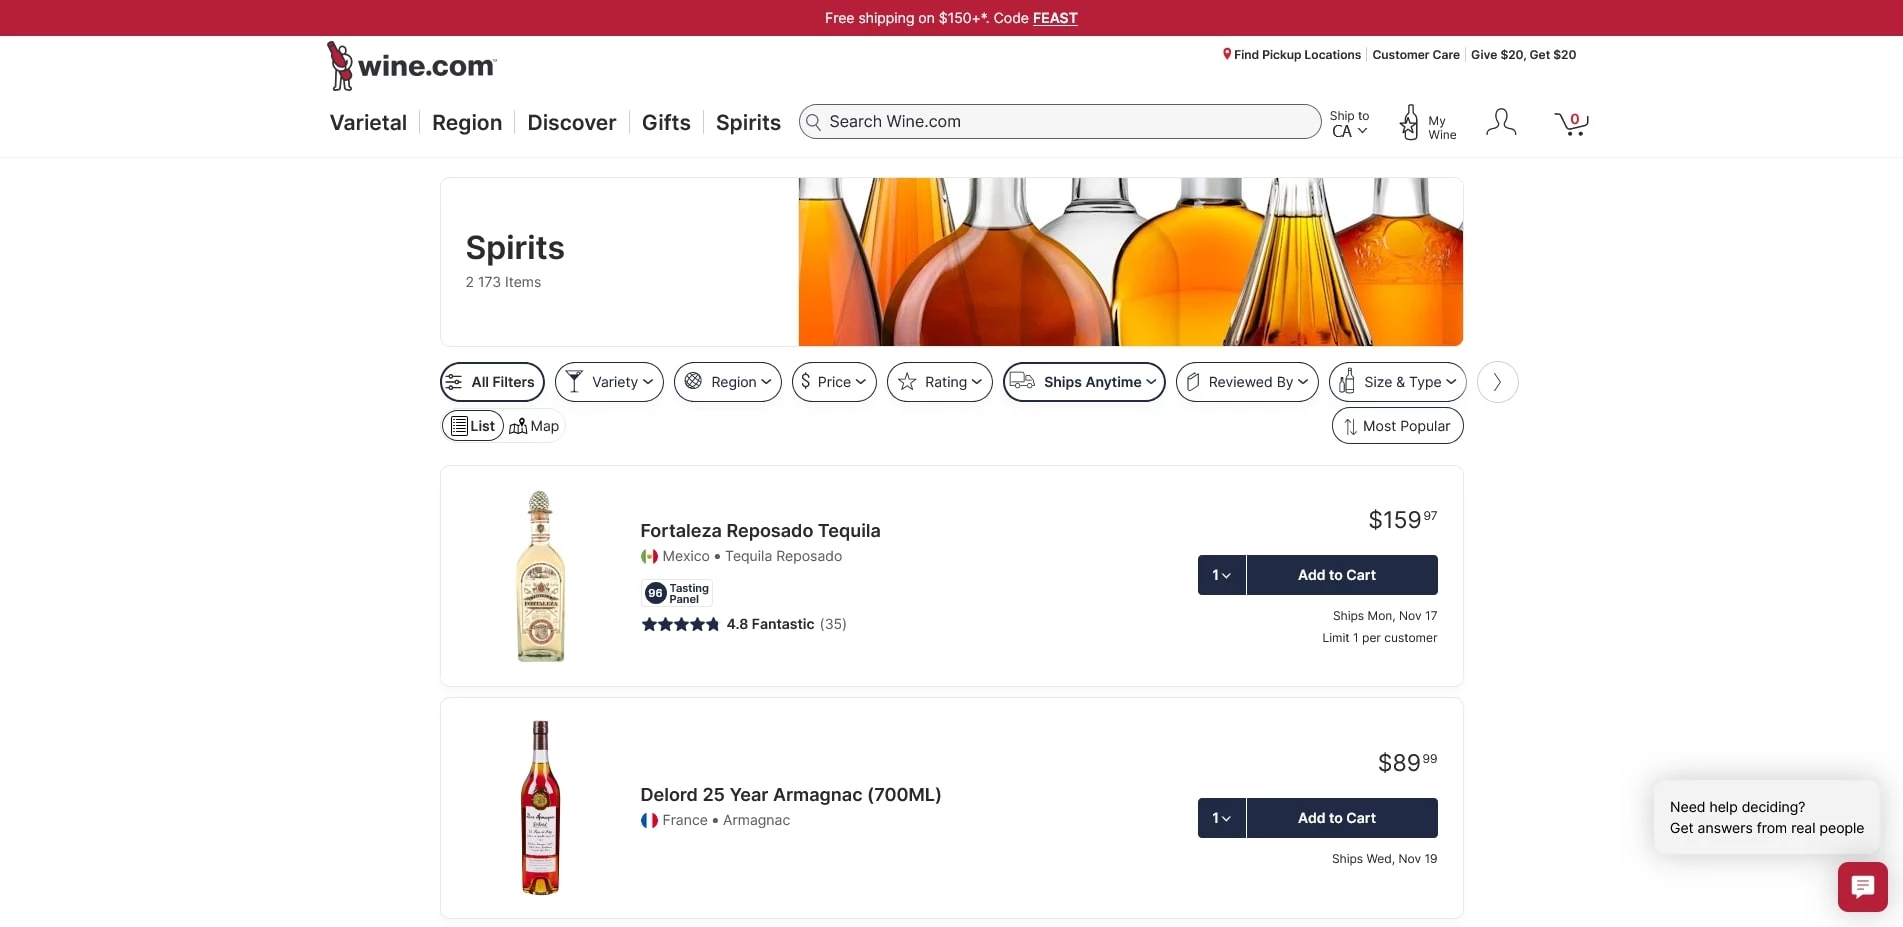The width and height of the screenshot is (1903, 927).
Task: Add Fortaleza Reposado Tequila to cart
Action: coord(1336,574)
